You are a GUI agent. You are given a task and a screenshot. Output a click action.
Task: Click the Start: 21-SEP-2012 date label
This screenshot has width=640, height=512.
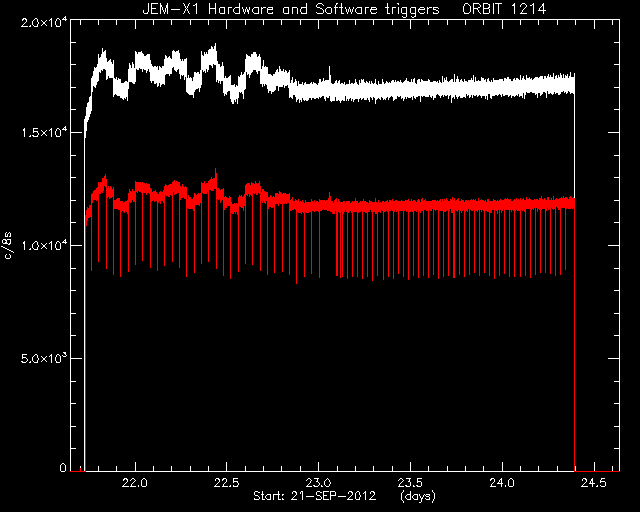[314, 496]
